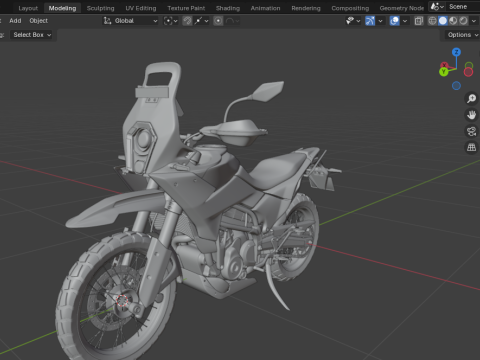Open the Add menu
This screenshot has height=360, width=480.
click(15, 21)
